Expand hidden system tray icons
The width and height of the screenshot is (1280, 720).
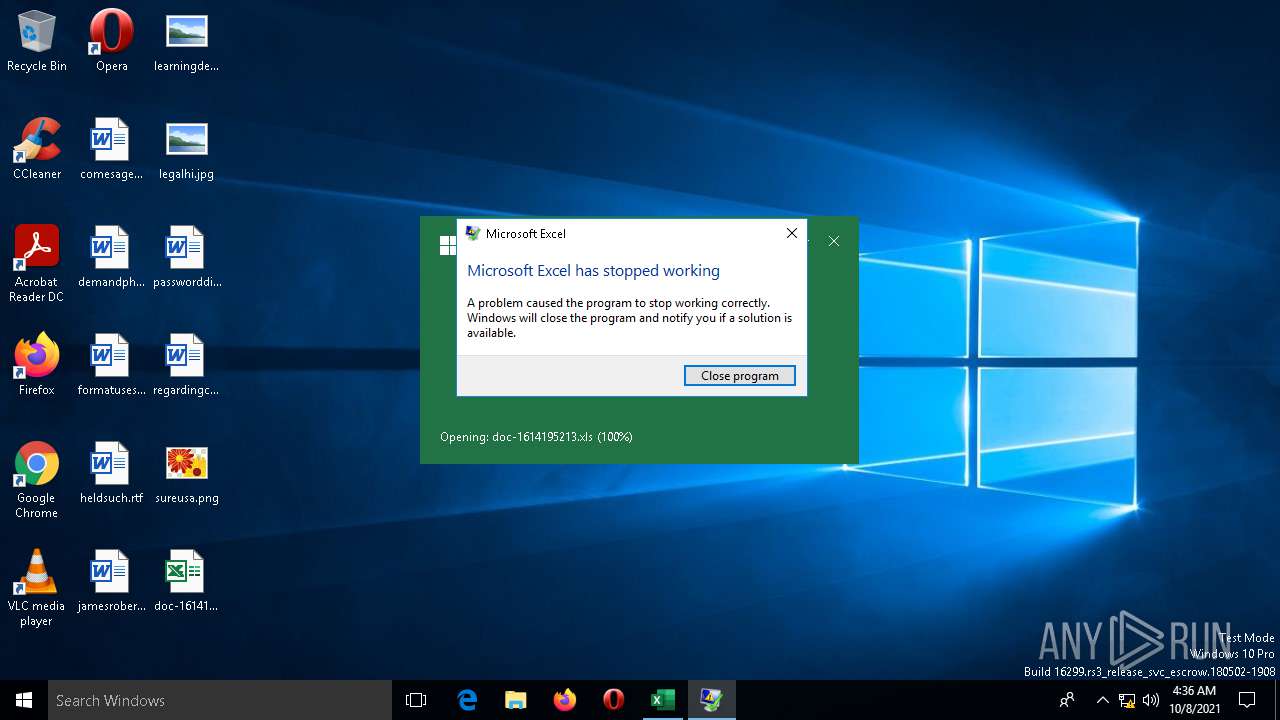tap(1102, 700)
